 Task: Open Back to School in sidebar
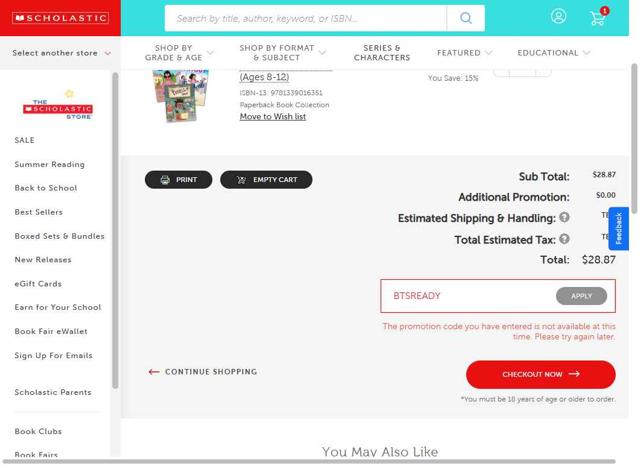[x=46, y=188]
